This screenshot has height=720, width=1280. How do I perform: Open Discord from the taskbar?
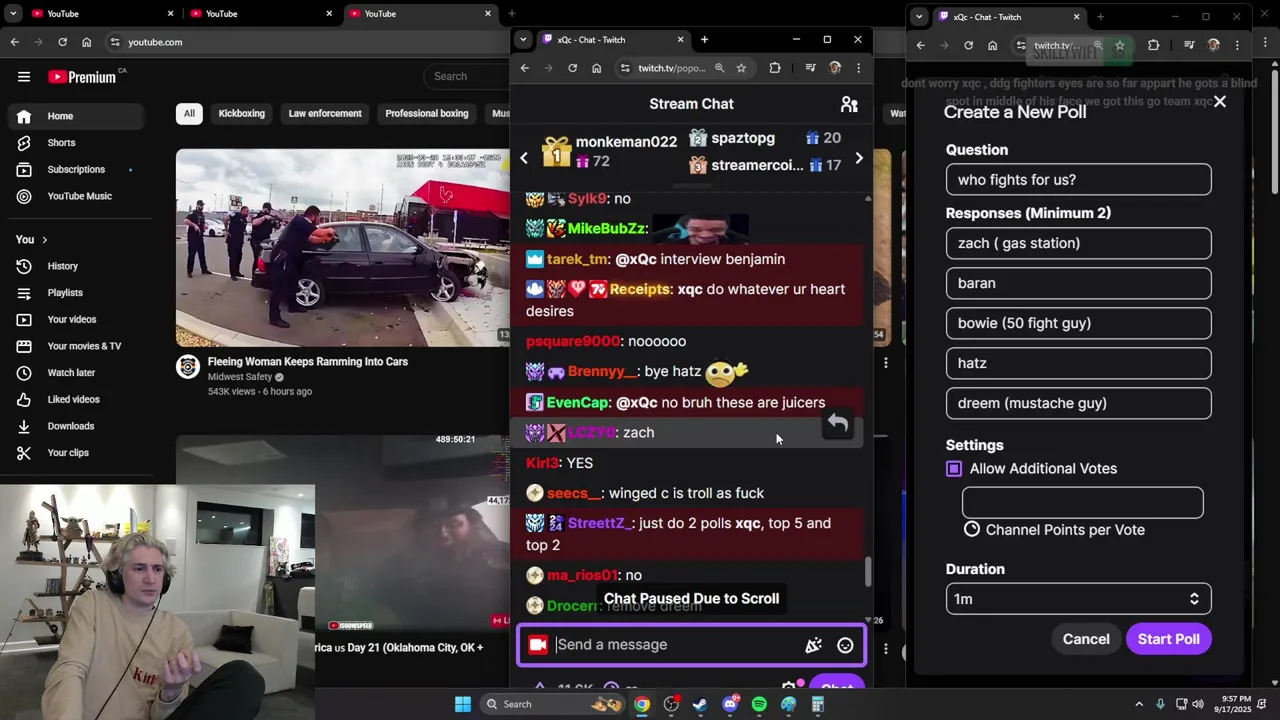[x=730, y=704]
